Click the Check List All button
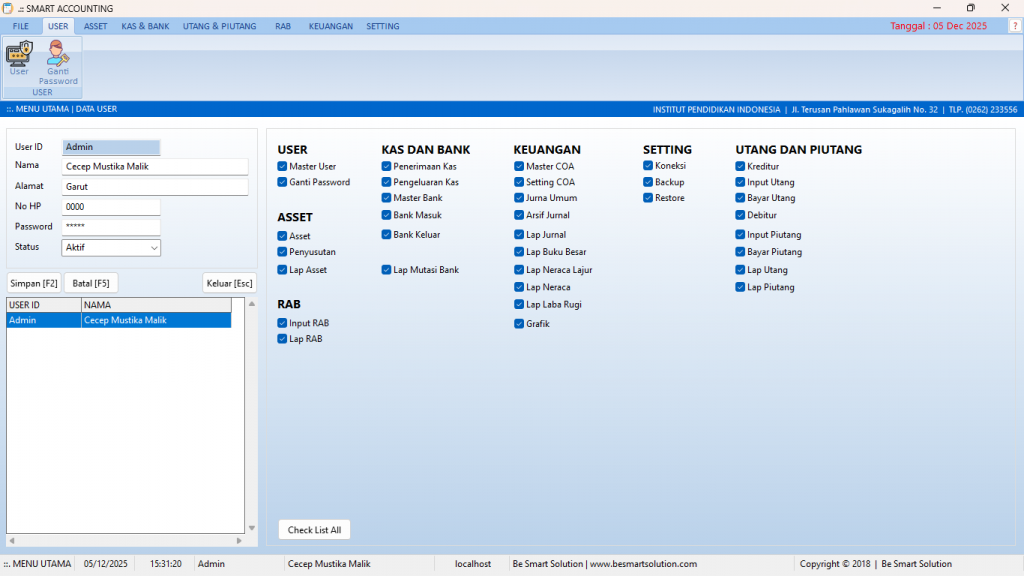Screen dimensions: 1024x576 tap(314, 529)
